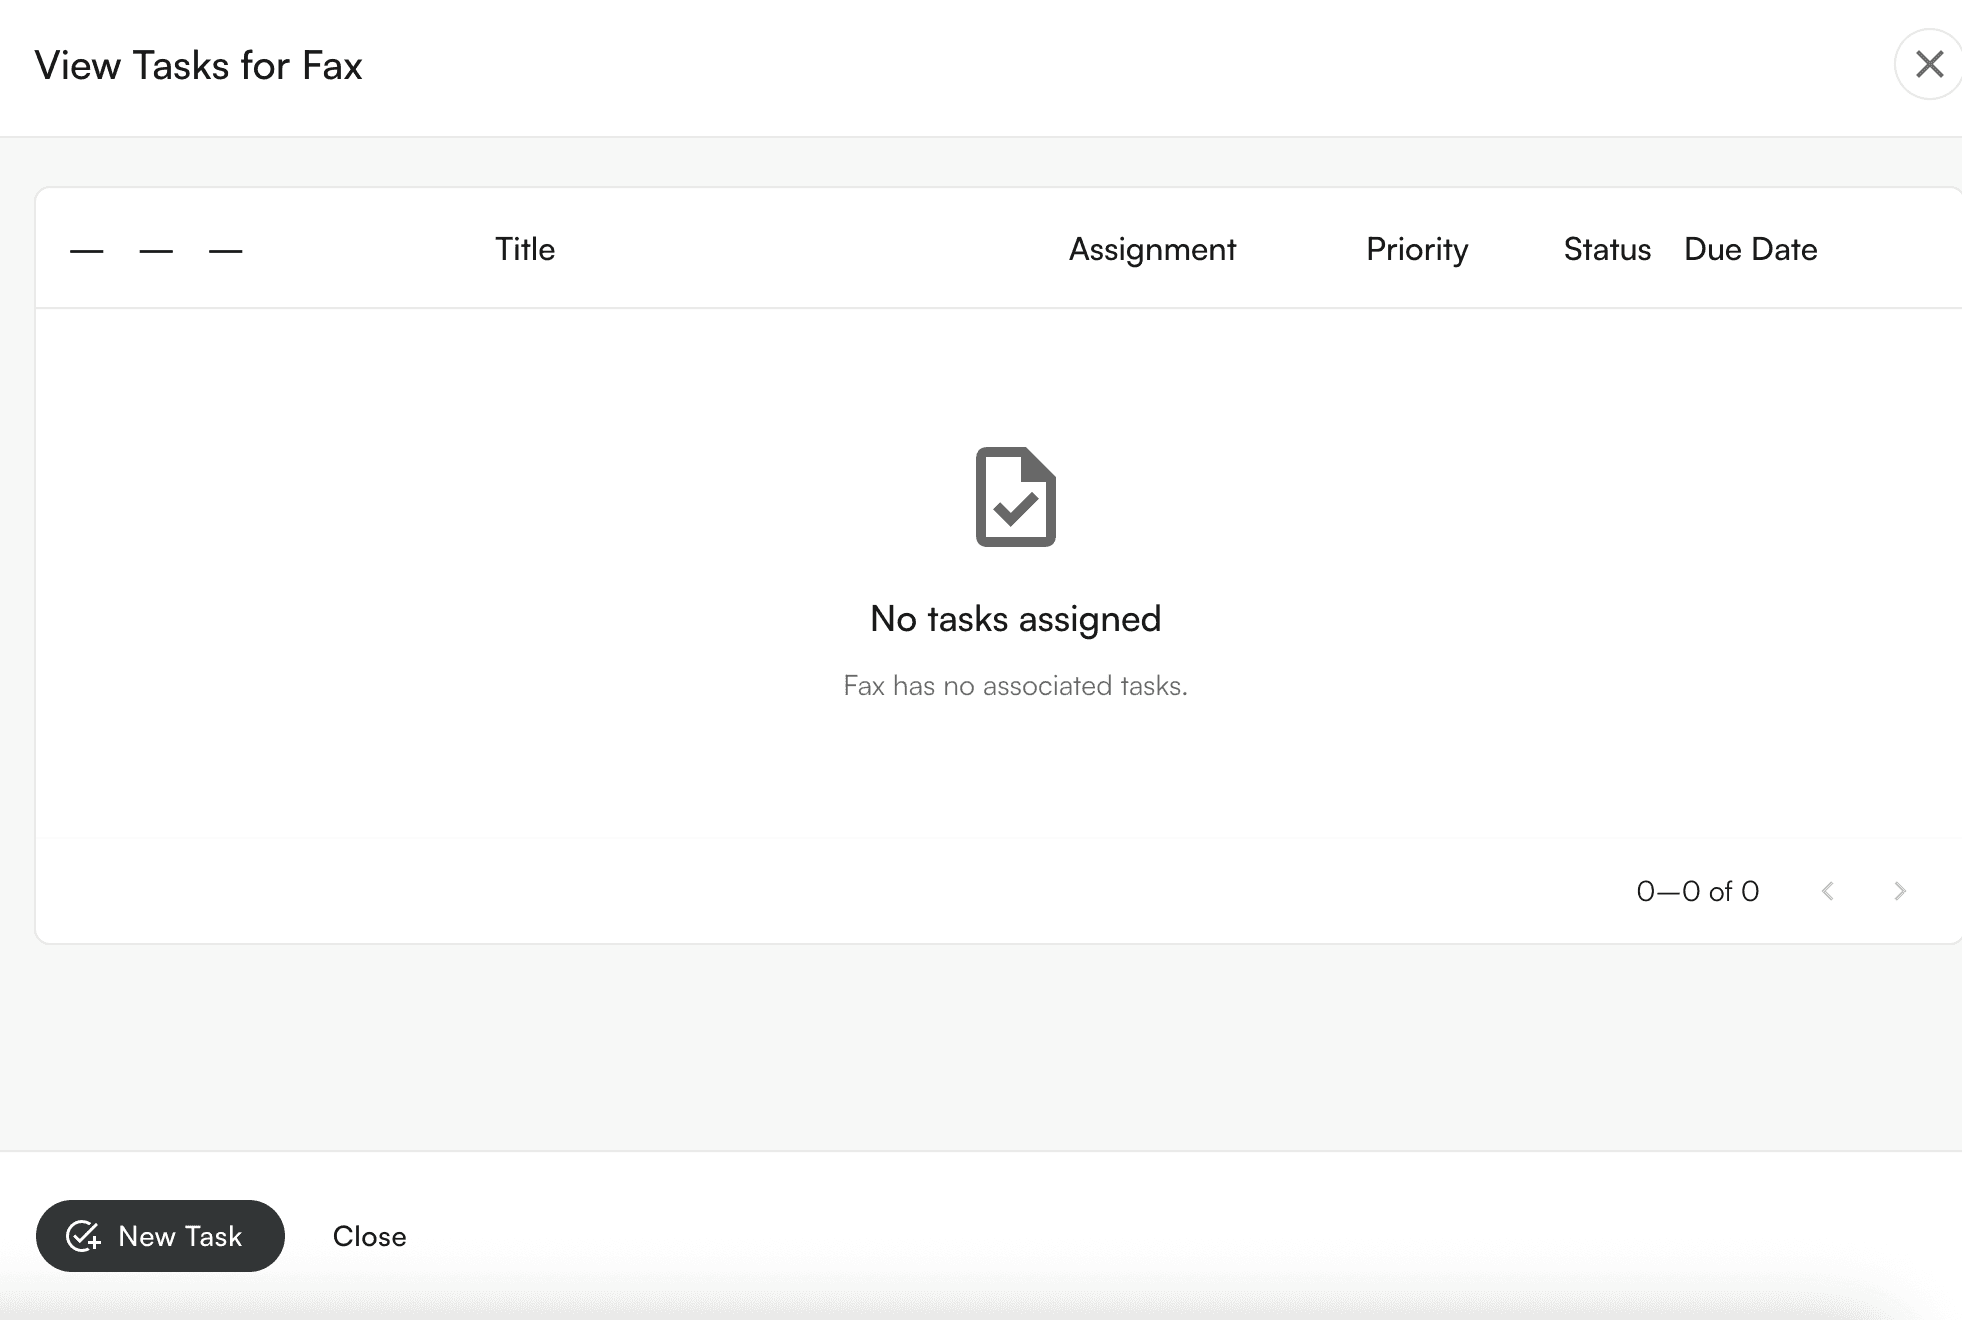This screenshot has width=1962, height=1320.
Task: Click the No tasks assigned heading
Action: click(x=1015, y=619)
